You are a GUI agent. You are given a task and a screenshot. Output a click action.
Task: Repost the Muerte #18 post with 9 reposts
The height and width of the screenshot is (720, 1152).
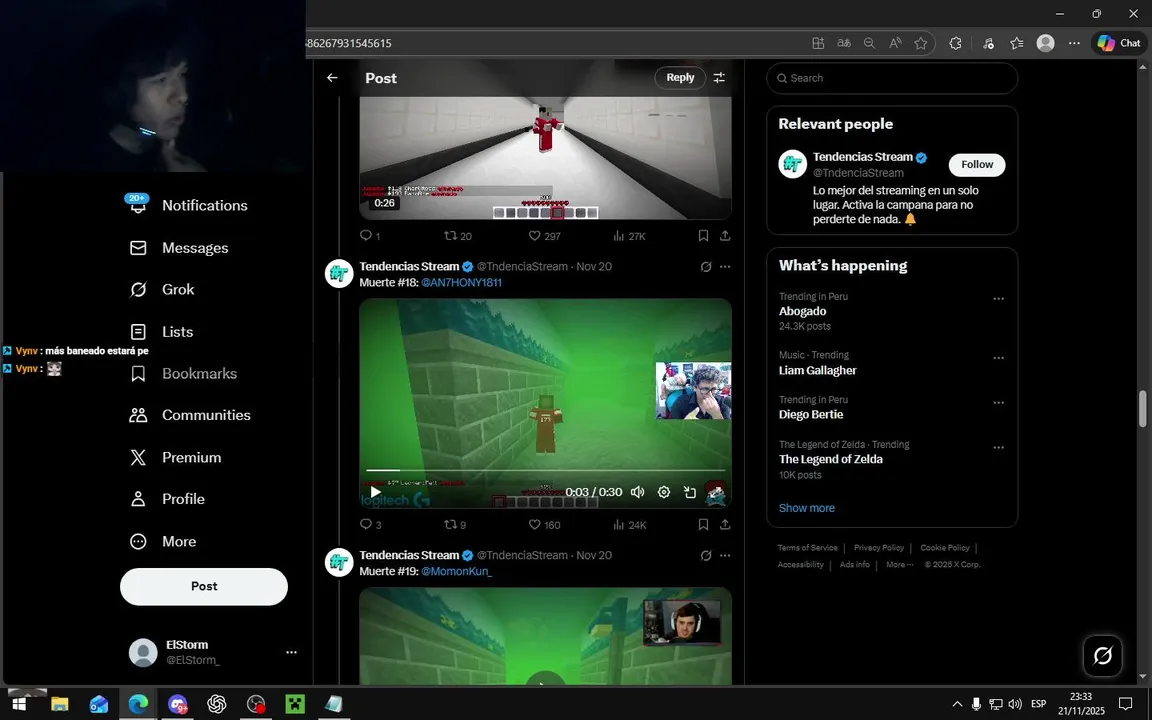coord(455,525)
